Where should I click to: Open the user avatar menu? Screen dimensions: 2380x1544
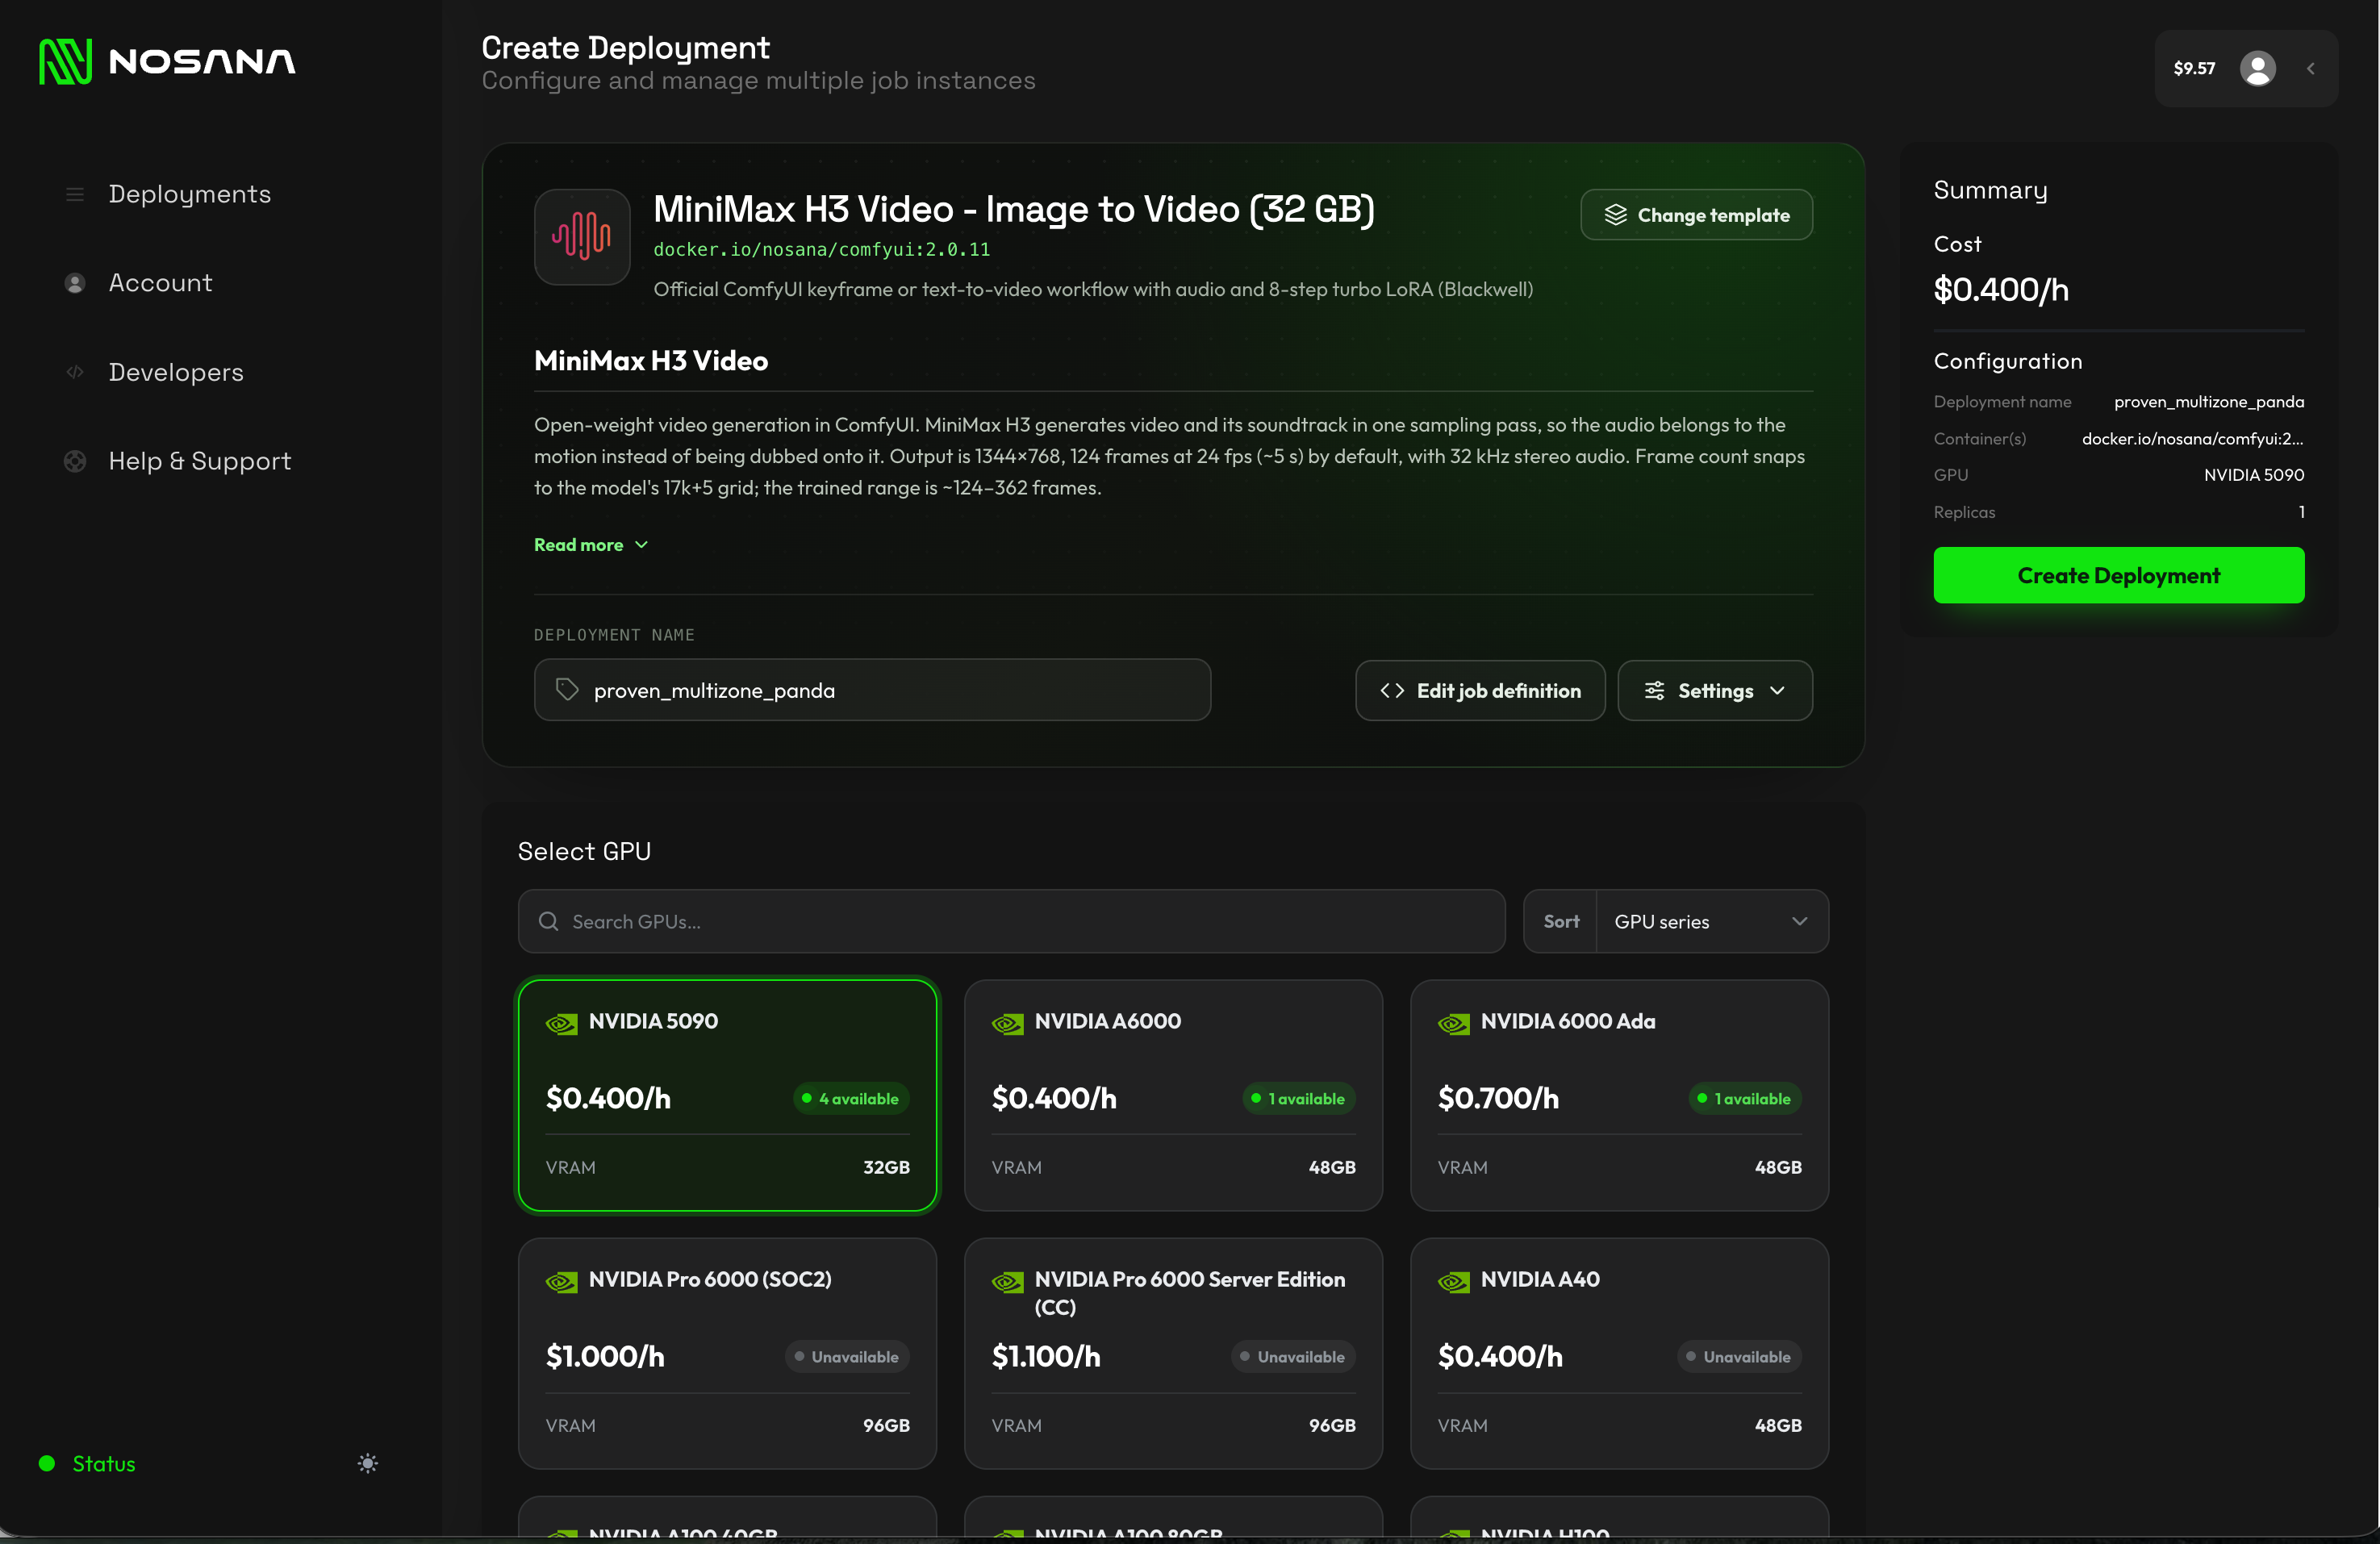(x=2257, y=68)
